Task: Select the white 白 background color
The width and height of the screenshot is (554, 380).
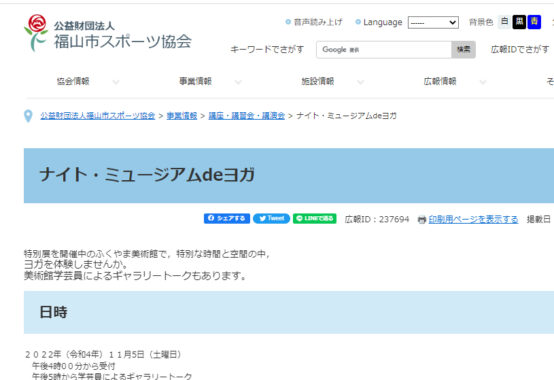Action: [505, 22]
